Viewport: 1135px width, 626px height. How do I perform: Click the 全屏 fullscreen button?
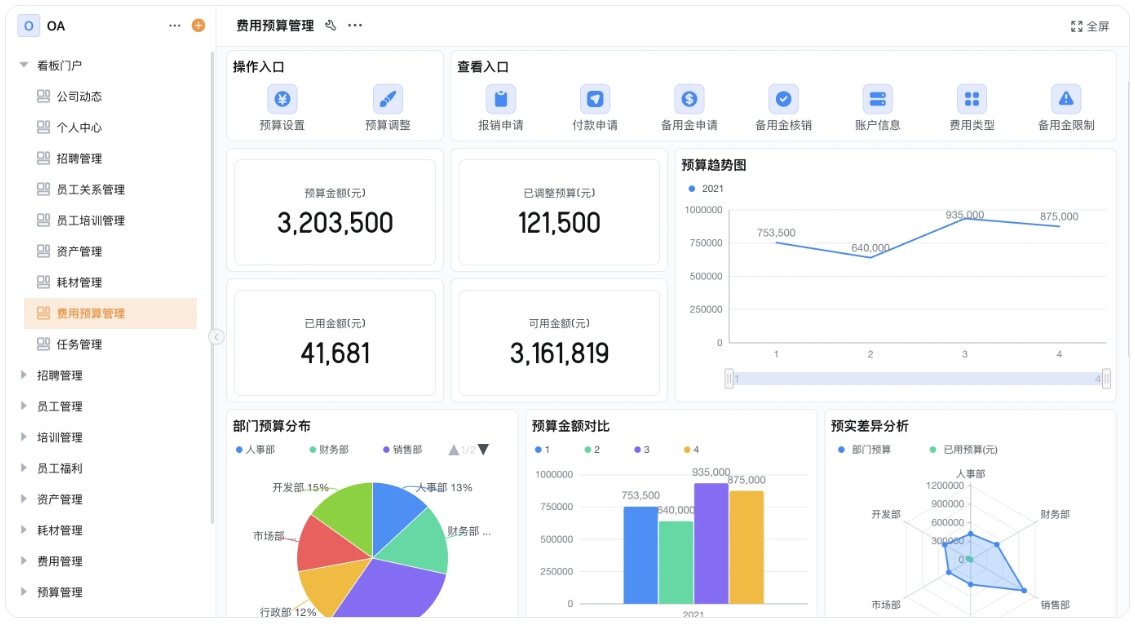(x=1090, y=25)
